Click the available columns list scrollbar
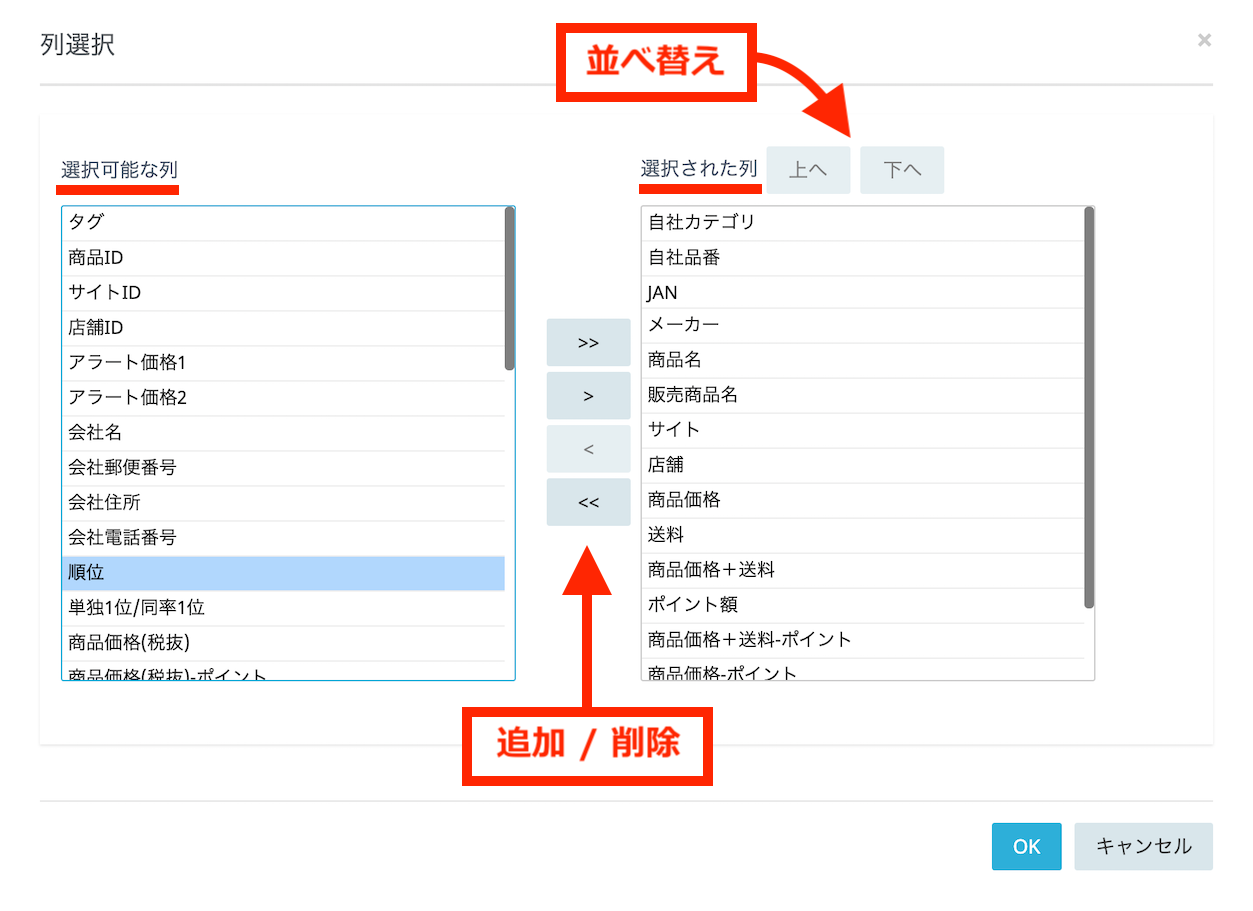 (510, 289)
